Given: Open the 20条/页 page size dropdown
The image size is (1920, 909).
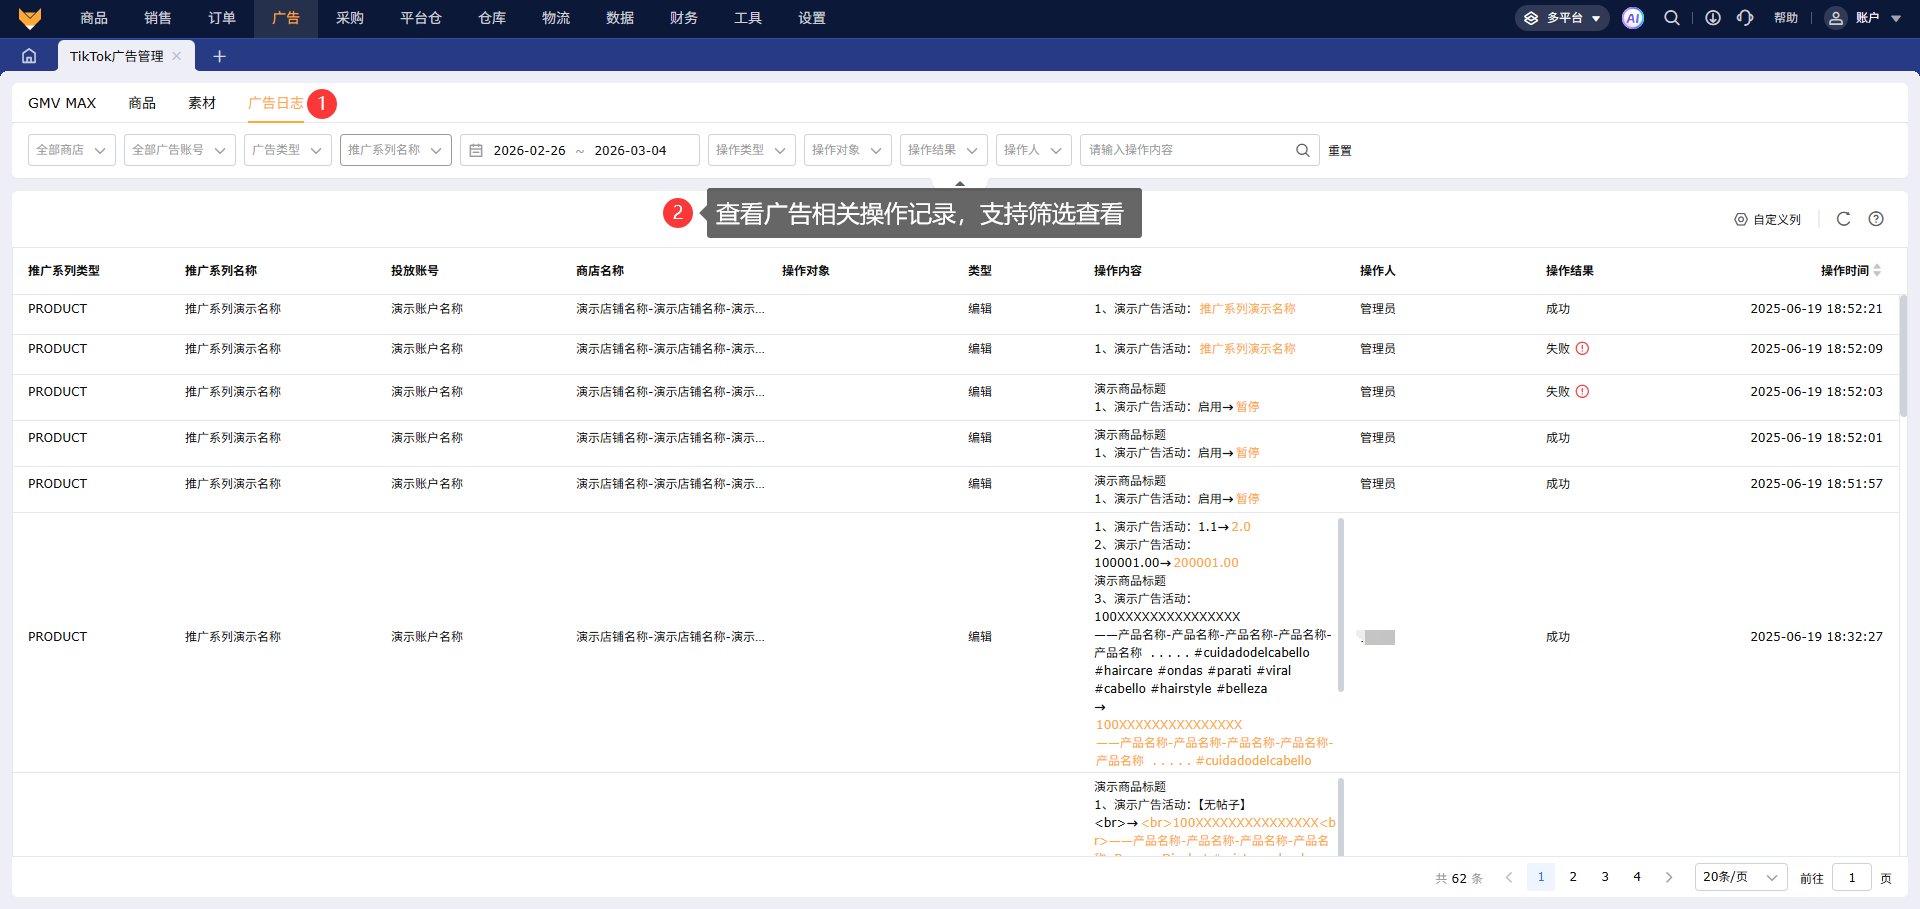Looking at the screenshot, I should 1740,877.
